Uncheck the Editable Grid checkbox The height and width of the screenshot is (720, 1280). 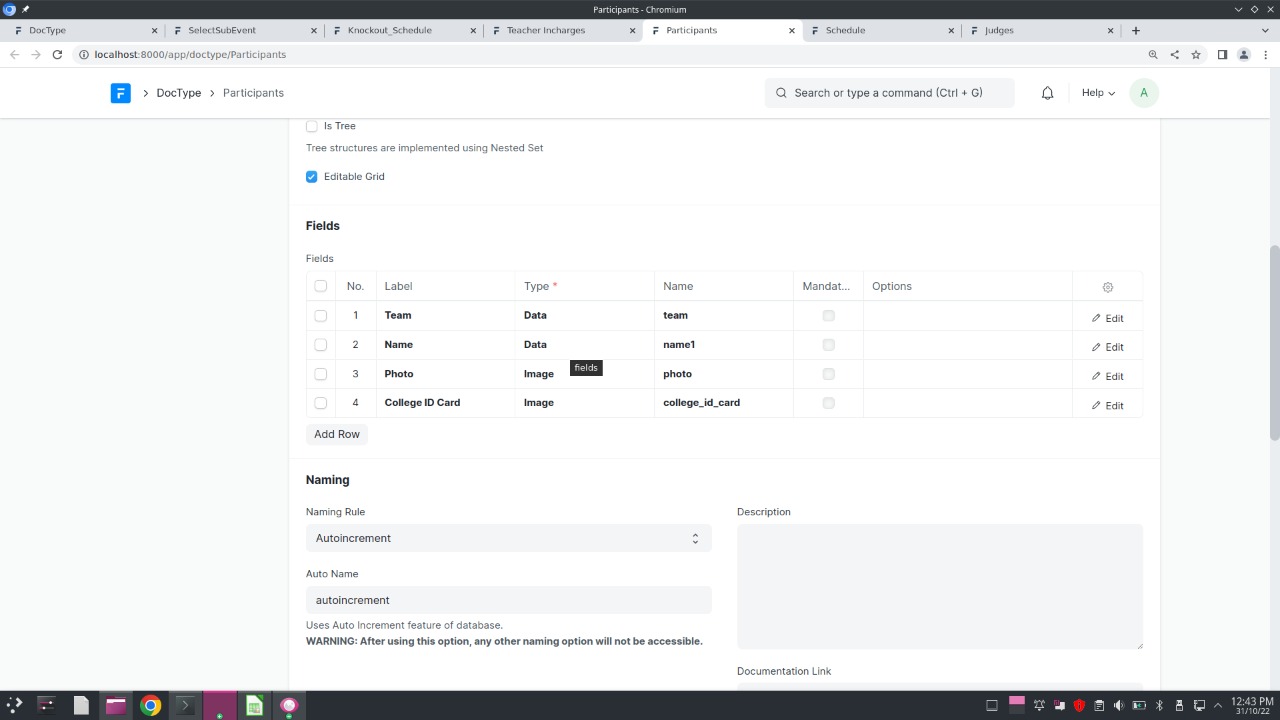point(312,177)
